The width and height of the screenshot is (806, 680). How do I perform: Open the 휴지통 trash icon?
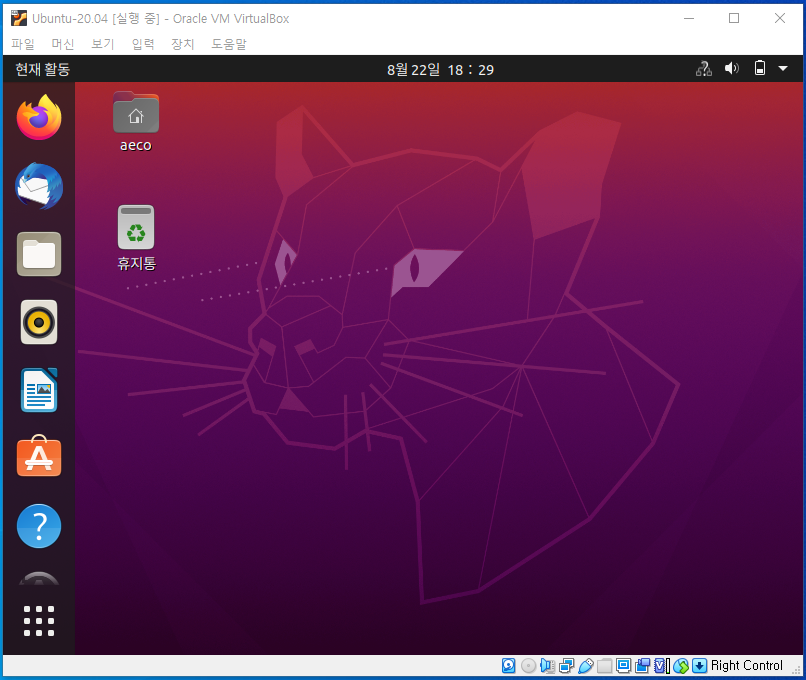136,238
